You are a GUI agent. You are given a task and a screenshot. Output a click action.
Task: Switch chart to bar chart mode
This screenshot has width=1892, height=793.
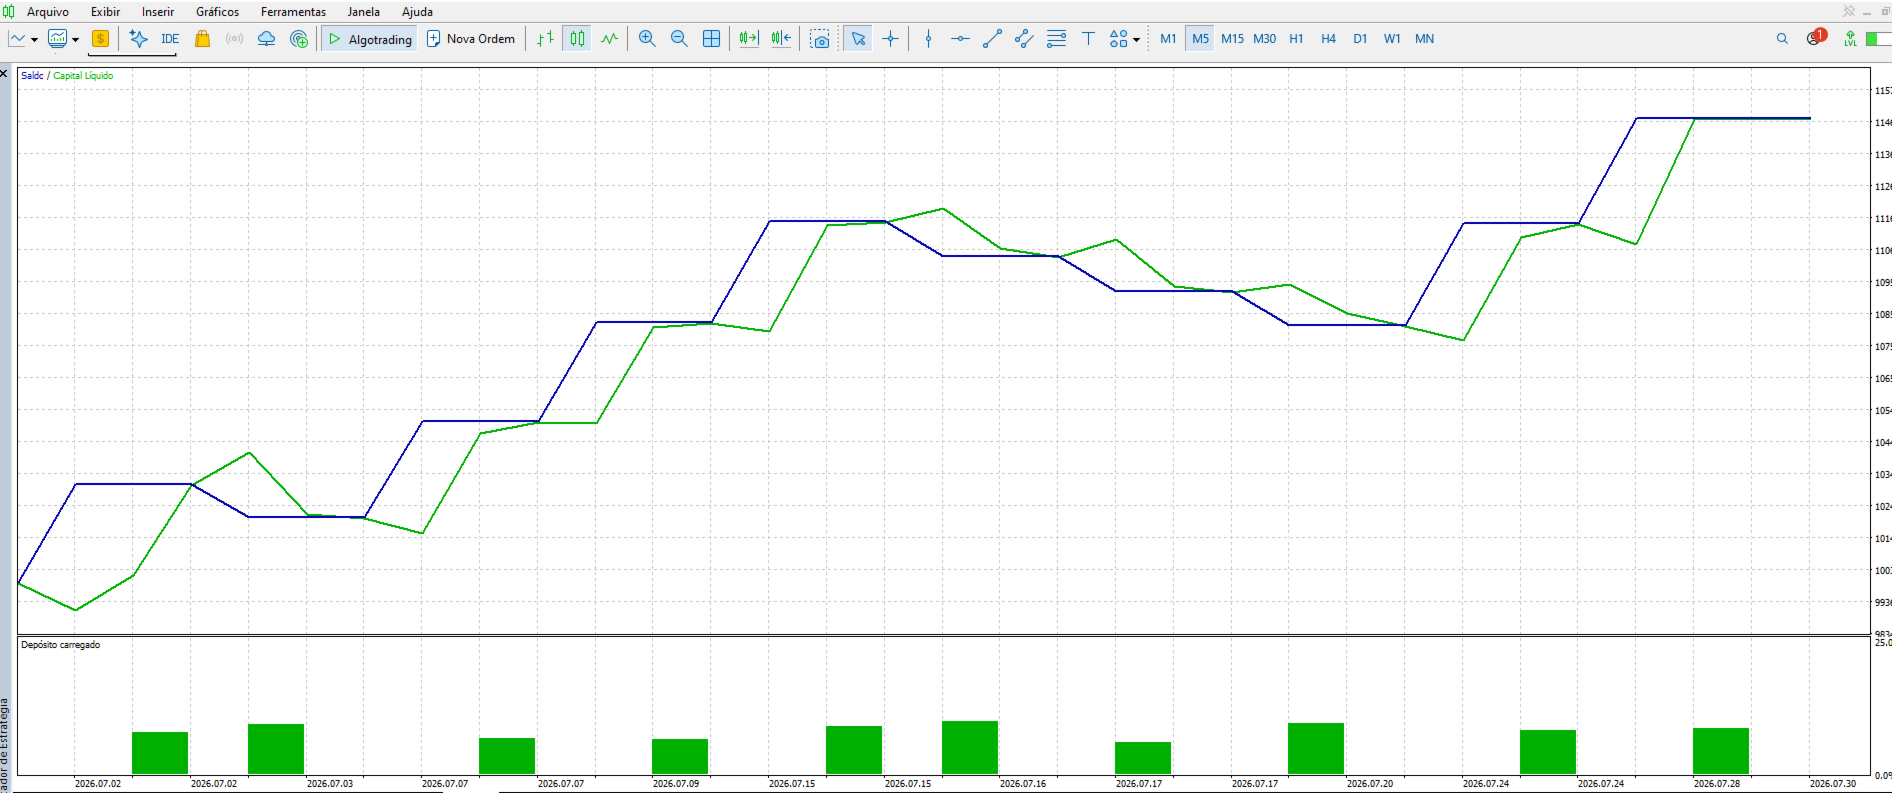click(545, 39)
